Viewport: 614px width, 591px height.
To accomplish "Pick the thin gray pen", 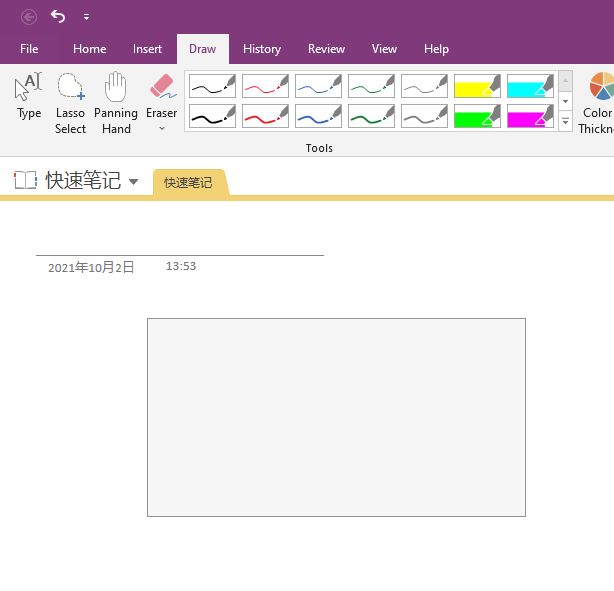I will (424, 86).
